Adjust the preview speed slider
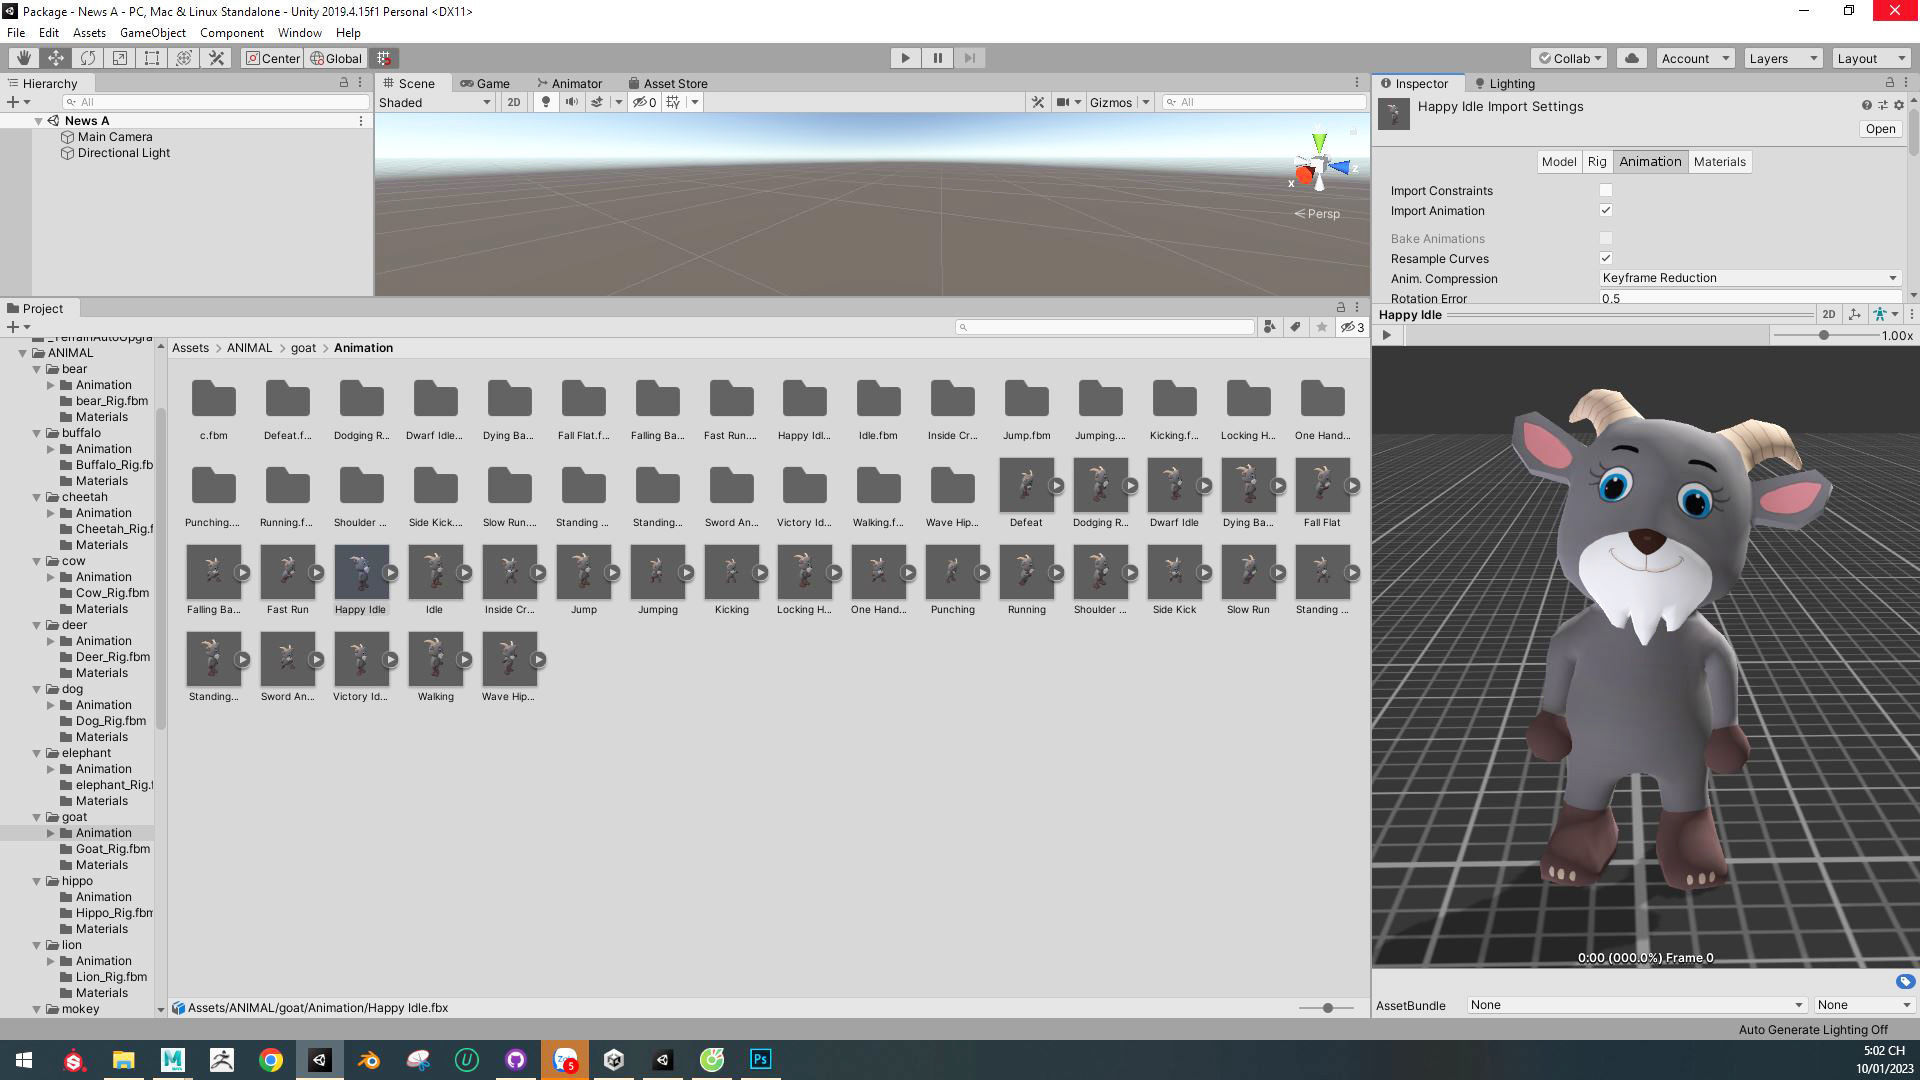 coord(1823,335)
